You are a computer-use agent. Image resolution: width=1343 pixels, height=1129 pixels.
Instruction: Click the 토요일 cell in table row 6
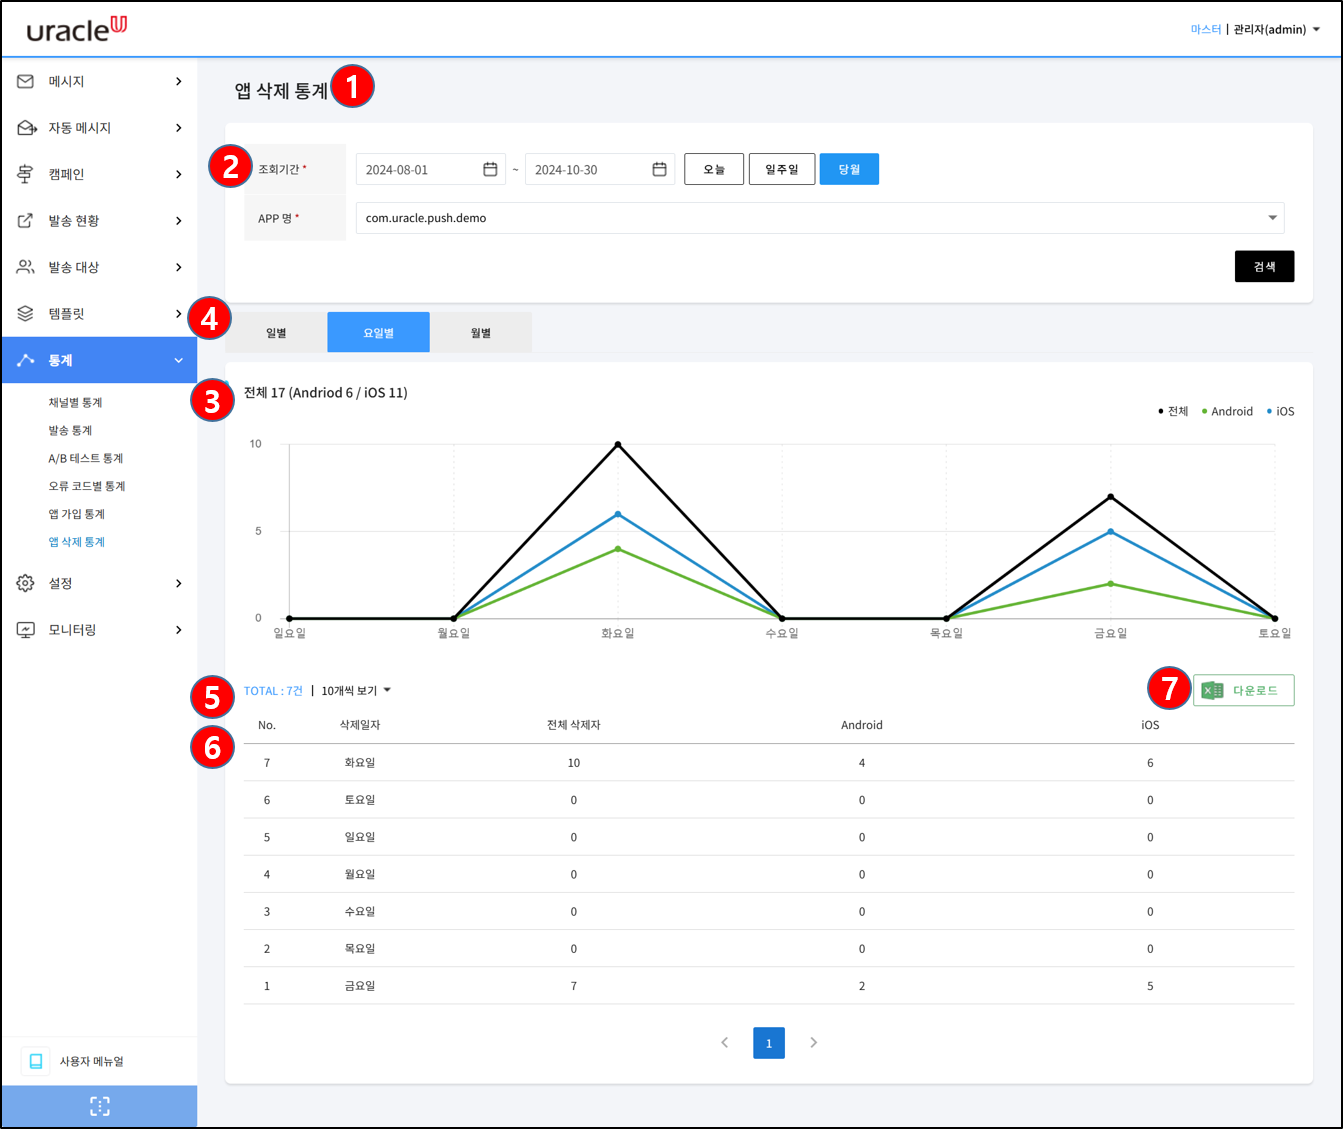pyautogui.click(x=360, y=799)
